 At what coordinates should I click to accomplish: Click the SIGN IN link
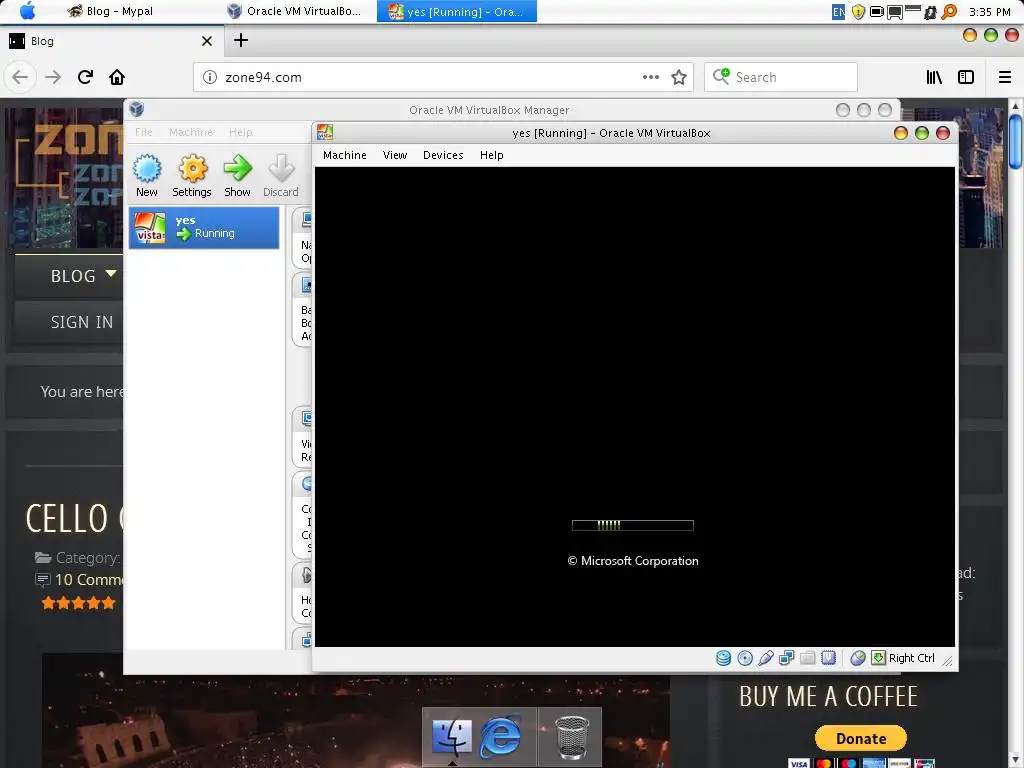tap(82, 322)
